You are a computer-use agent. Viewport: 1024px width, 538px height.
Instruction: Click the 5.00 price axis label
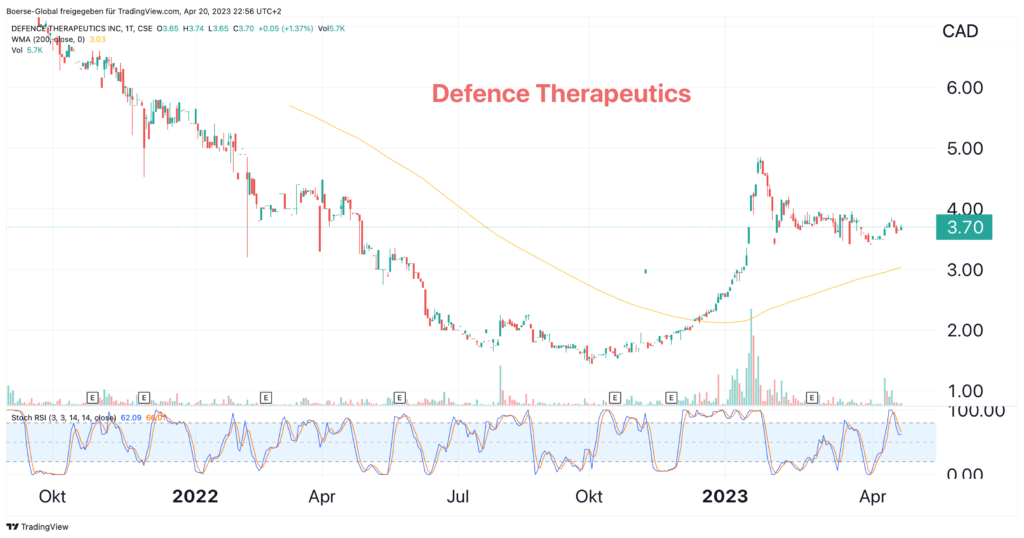tap(965, 148)
